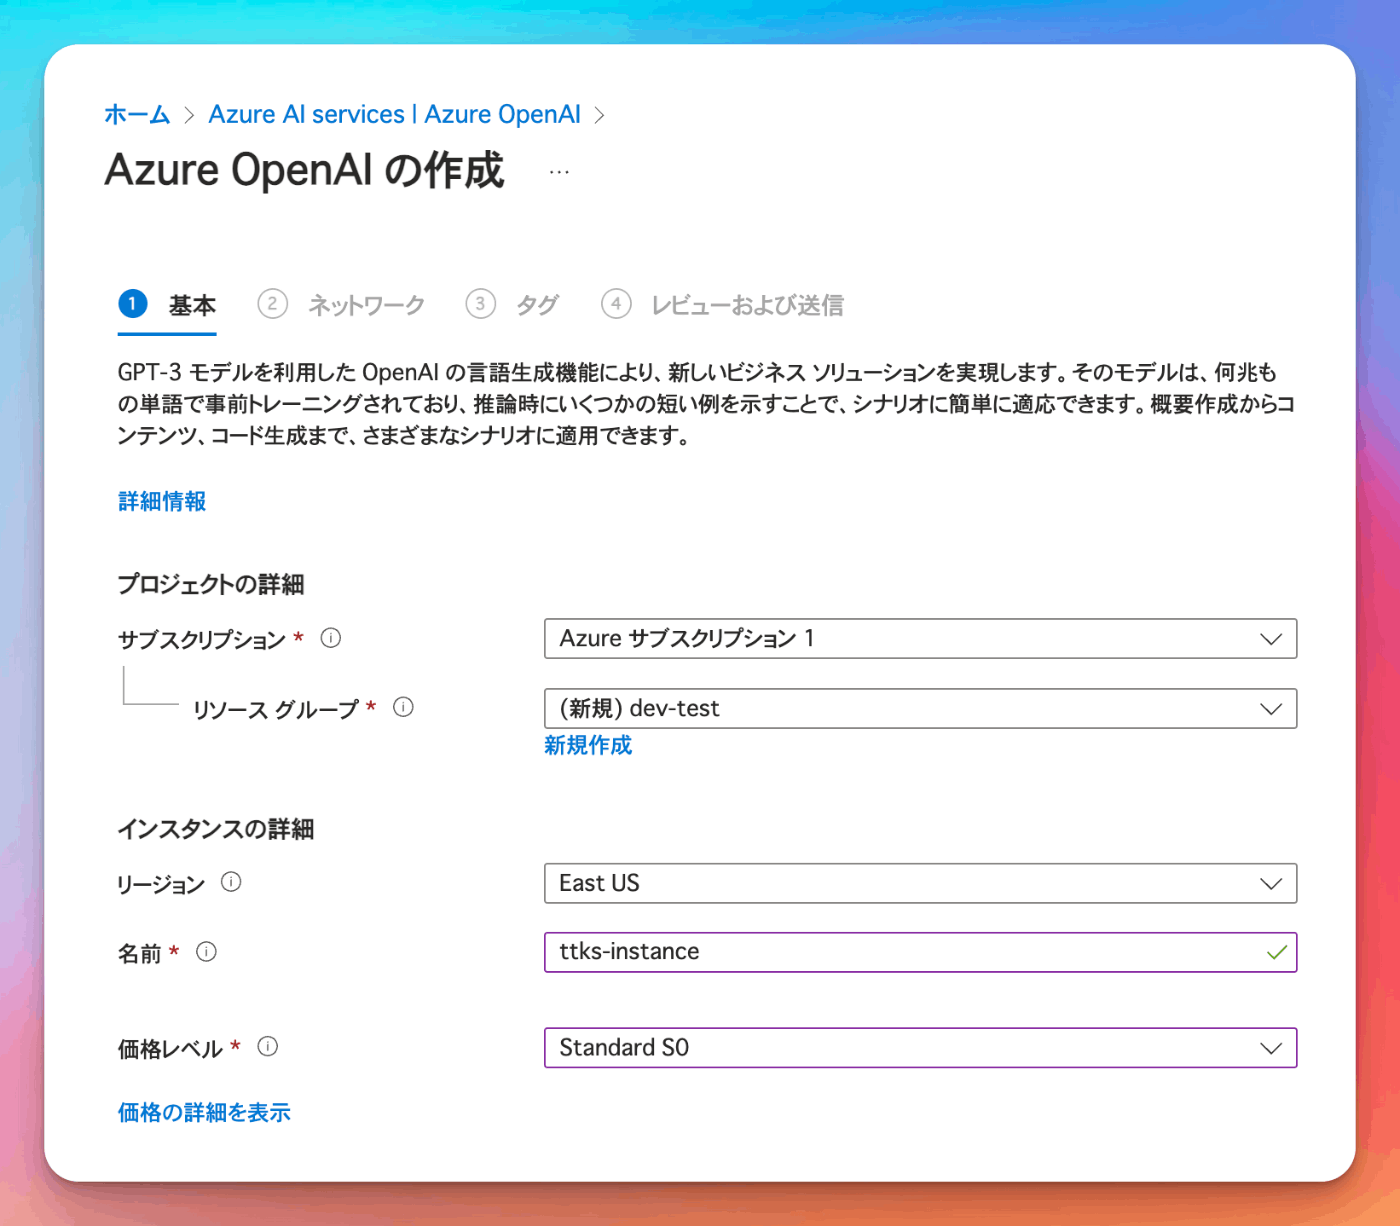The image size is (1400, 1226).
Task: Click step 1 circle icon for 基本
Action: click(133, 303)
